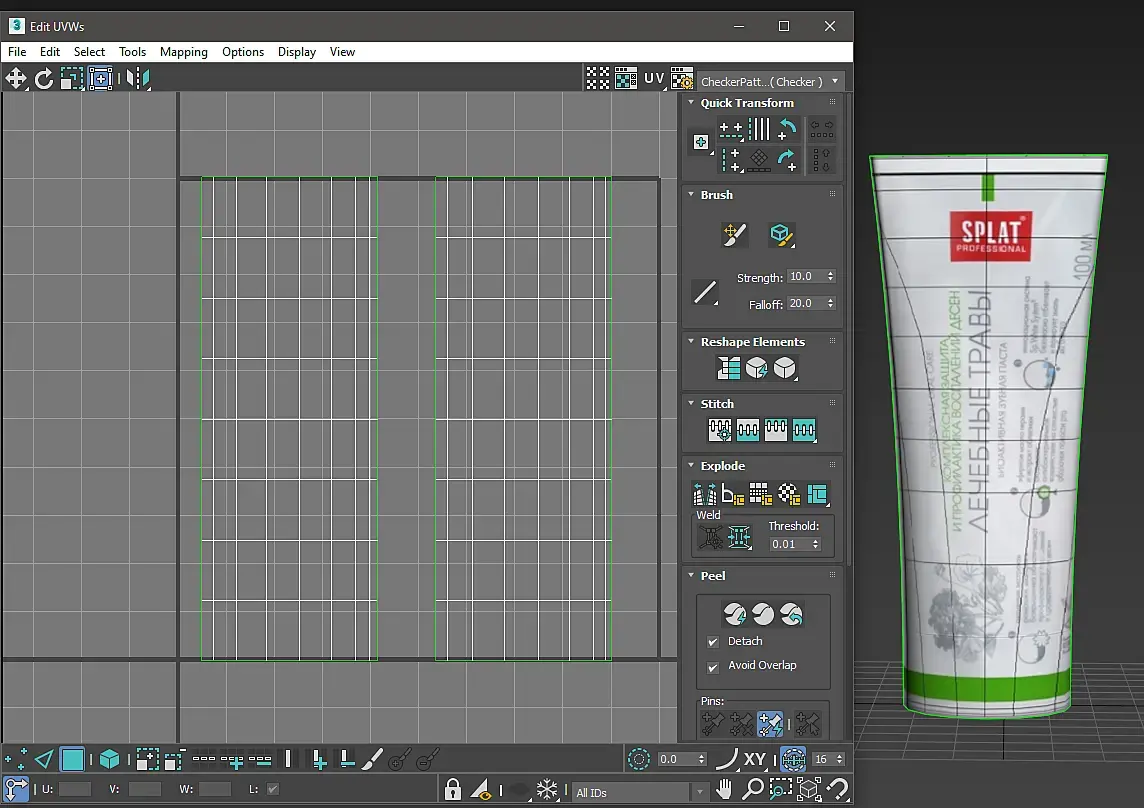1144x808 pixels.
Task: Open the Tools menu
Action: pyautogui.click(x=132, y=52)
